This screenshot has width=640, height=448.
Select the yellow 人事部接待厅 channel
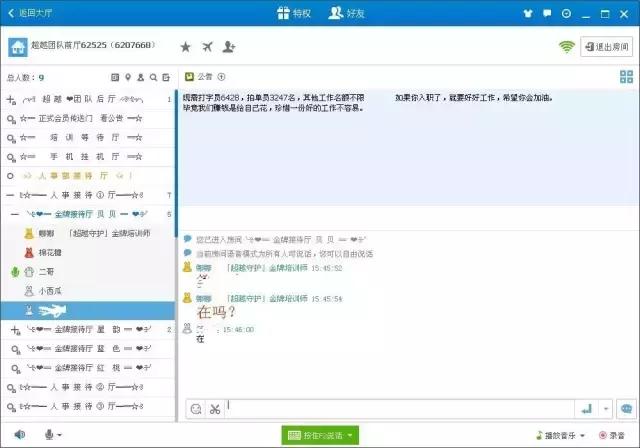pos(87,176)
